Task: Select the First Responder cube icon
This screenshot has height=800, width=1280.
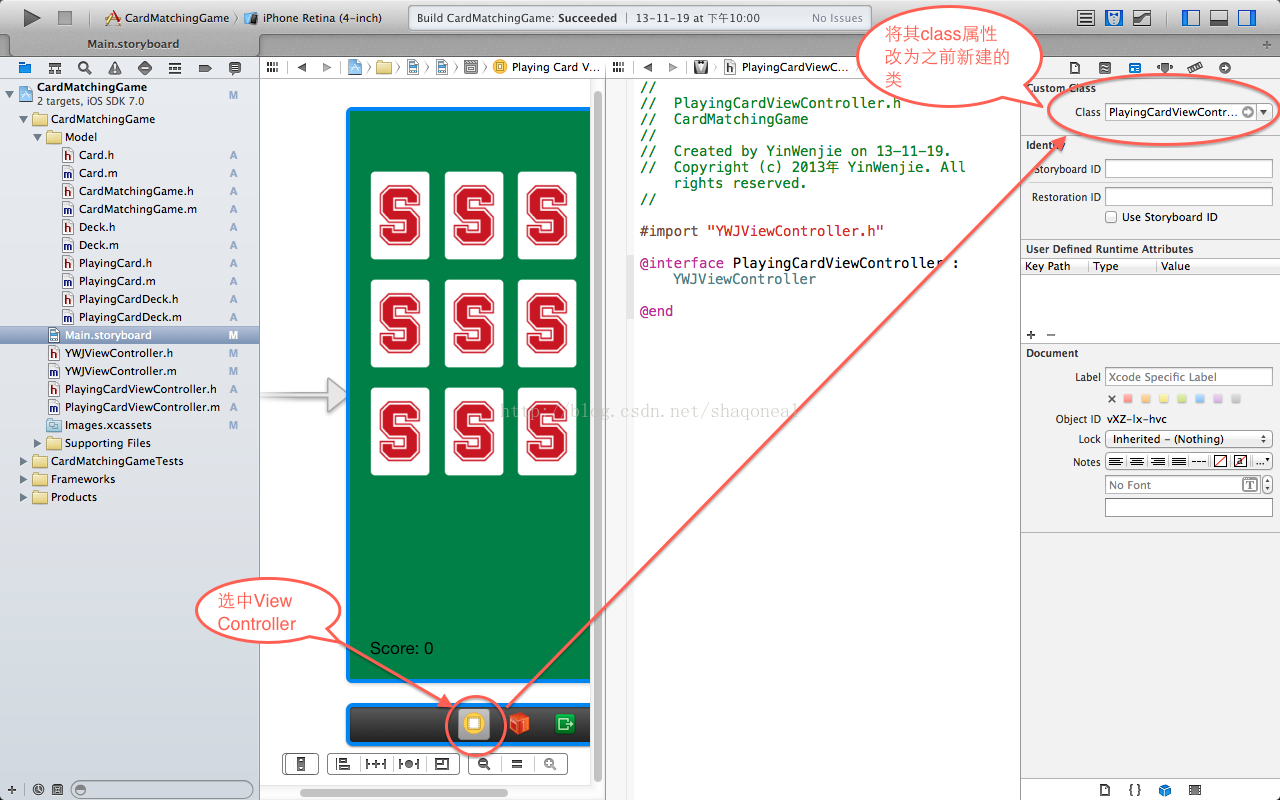Action: 519,724
